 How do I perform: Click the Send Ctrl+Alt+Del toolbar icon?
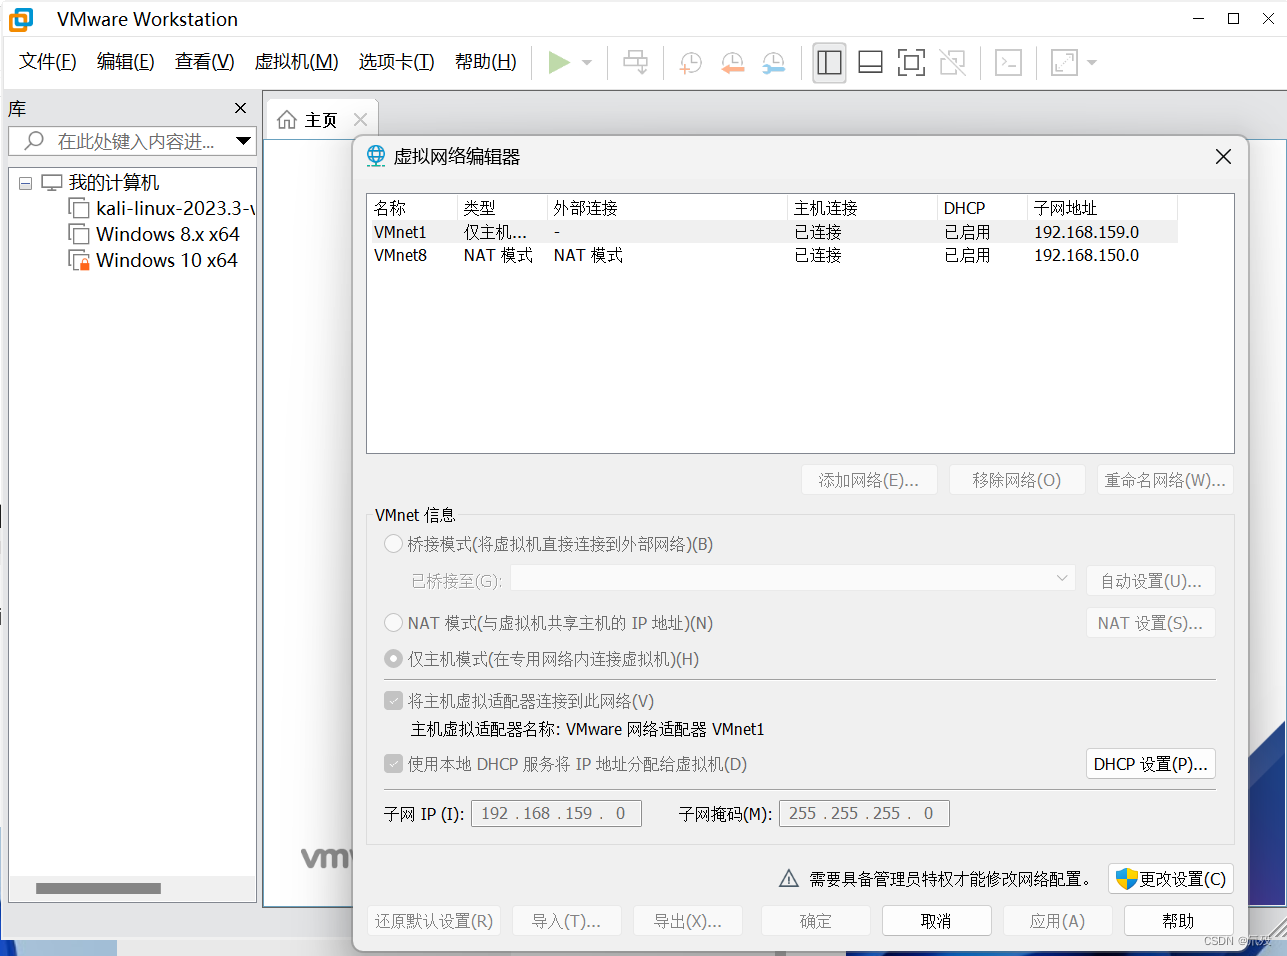click(635, 62)
